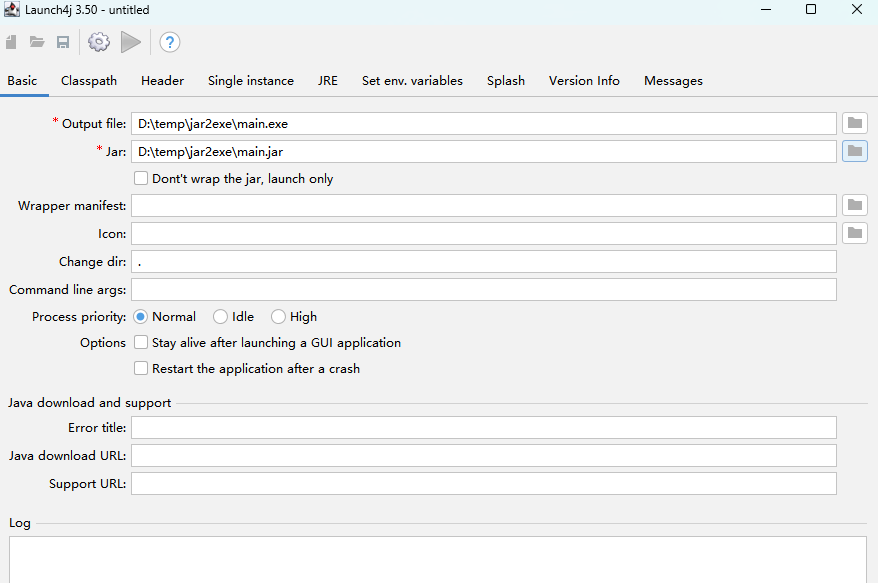This screenshot has width=878, height=583.
Task: Close the Launch4j window
Action: [857, 10]
